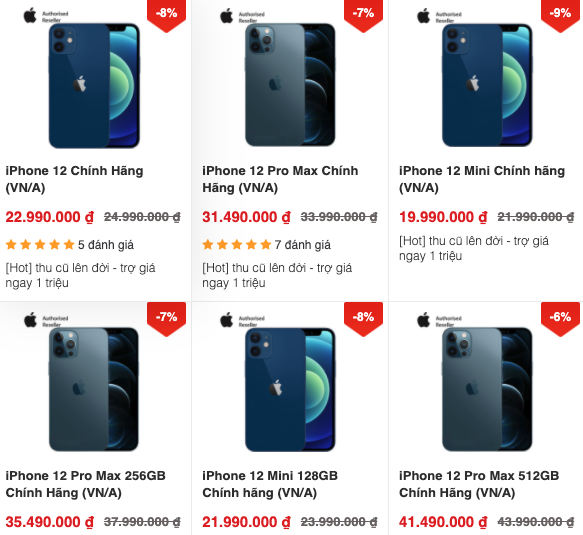Screen dimensions: 583x535
Task: Open the iPhone 12 Pro Max 512GB phone image
Action: click(487, 389)
